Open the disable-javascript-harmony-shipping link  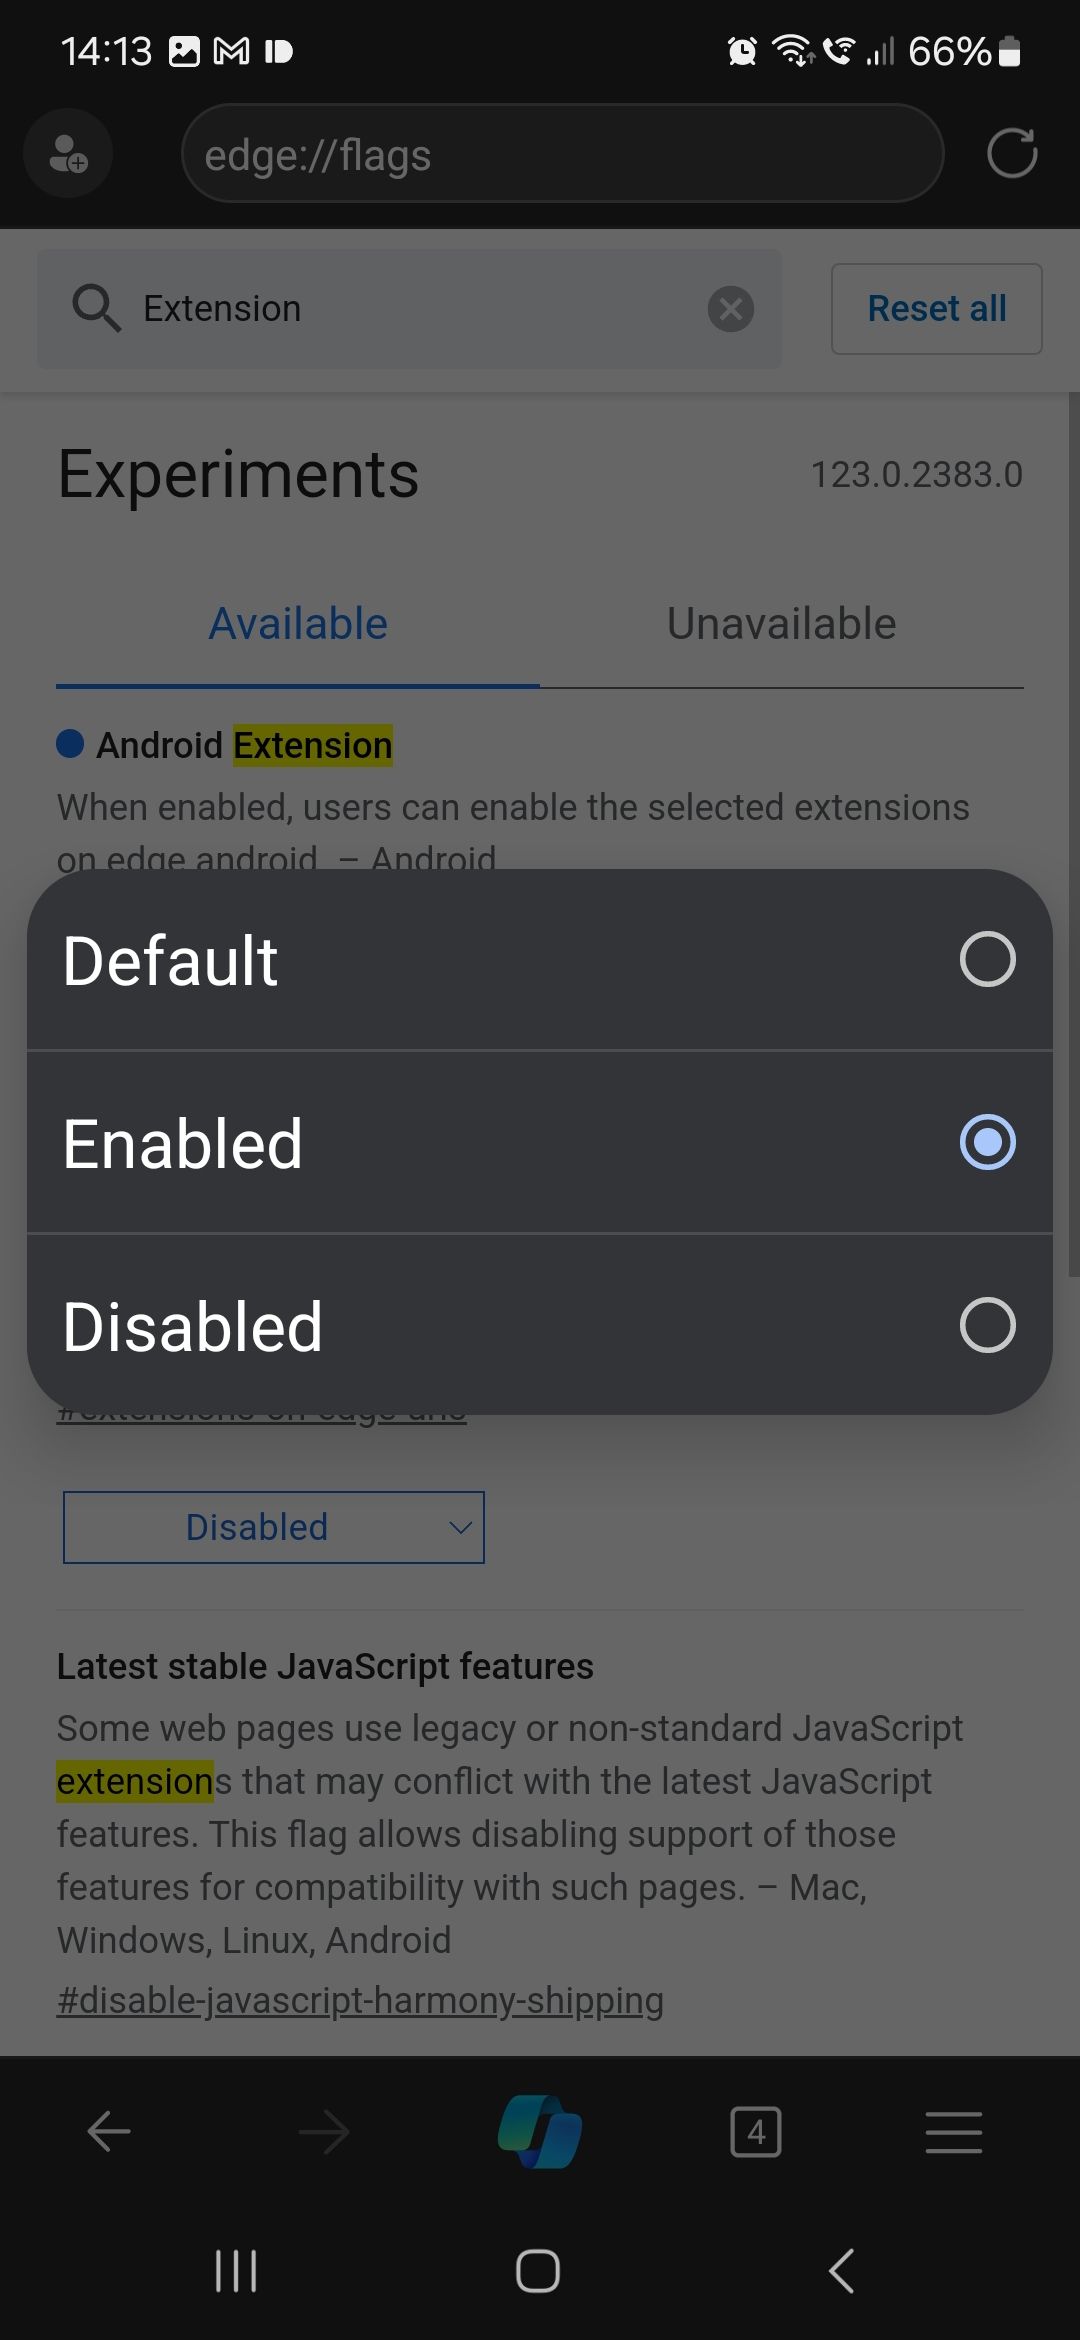pyautogui.click(x=360, y=1999)
